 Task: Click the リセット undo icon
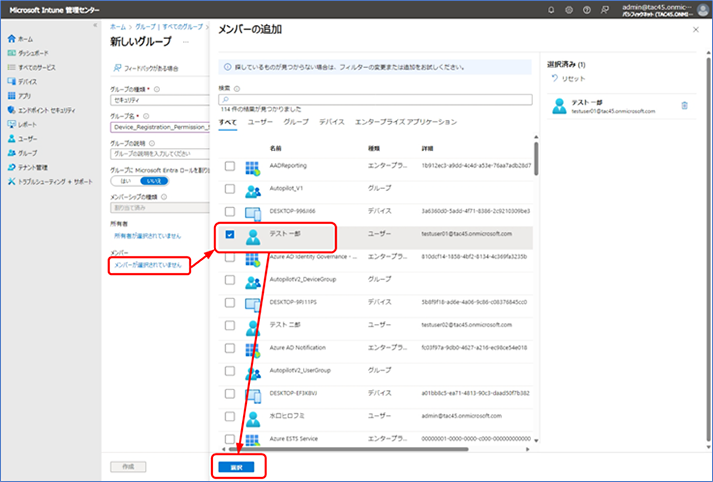tap(554, 78)
